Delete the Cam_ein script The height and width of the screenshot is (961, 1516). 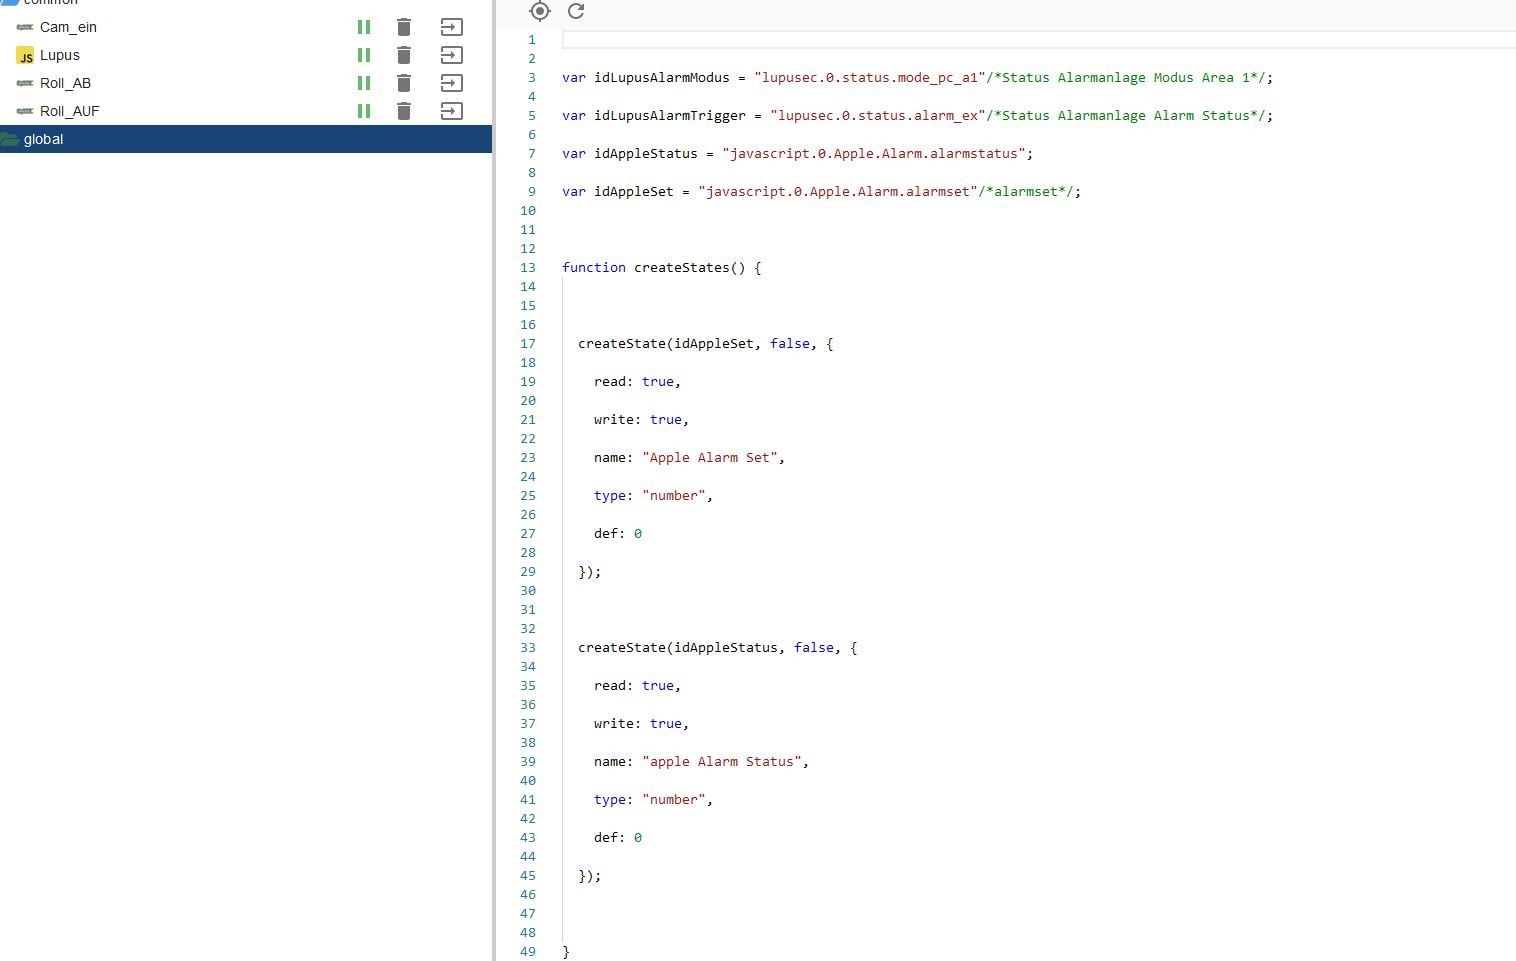[404, 27]
